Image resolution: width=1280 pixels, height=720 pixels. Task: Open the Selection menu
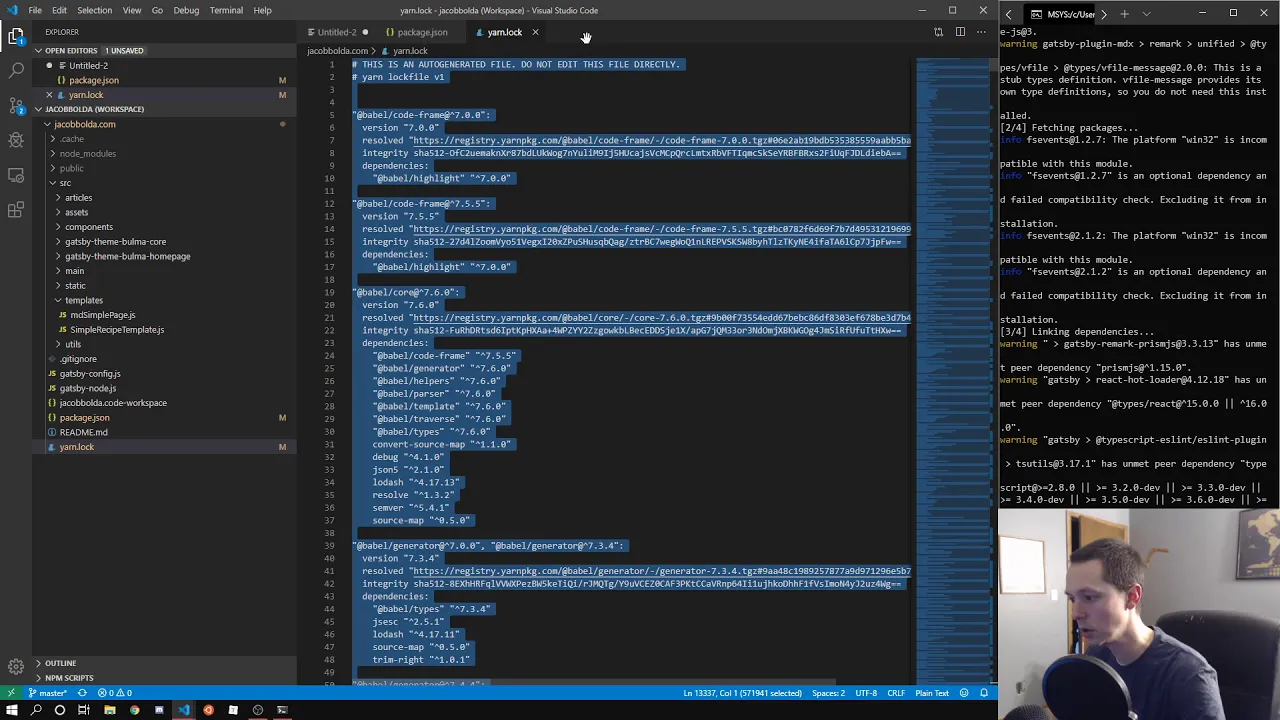tap(95, 10)
